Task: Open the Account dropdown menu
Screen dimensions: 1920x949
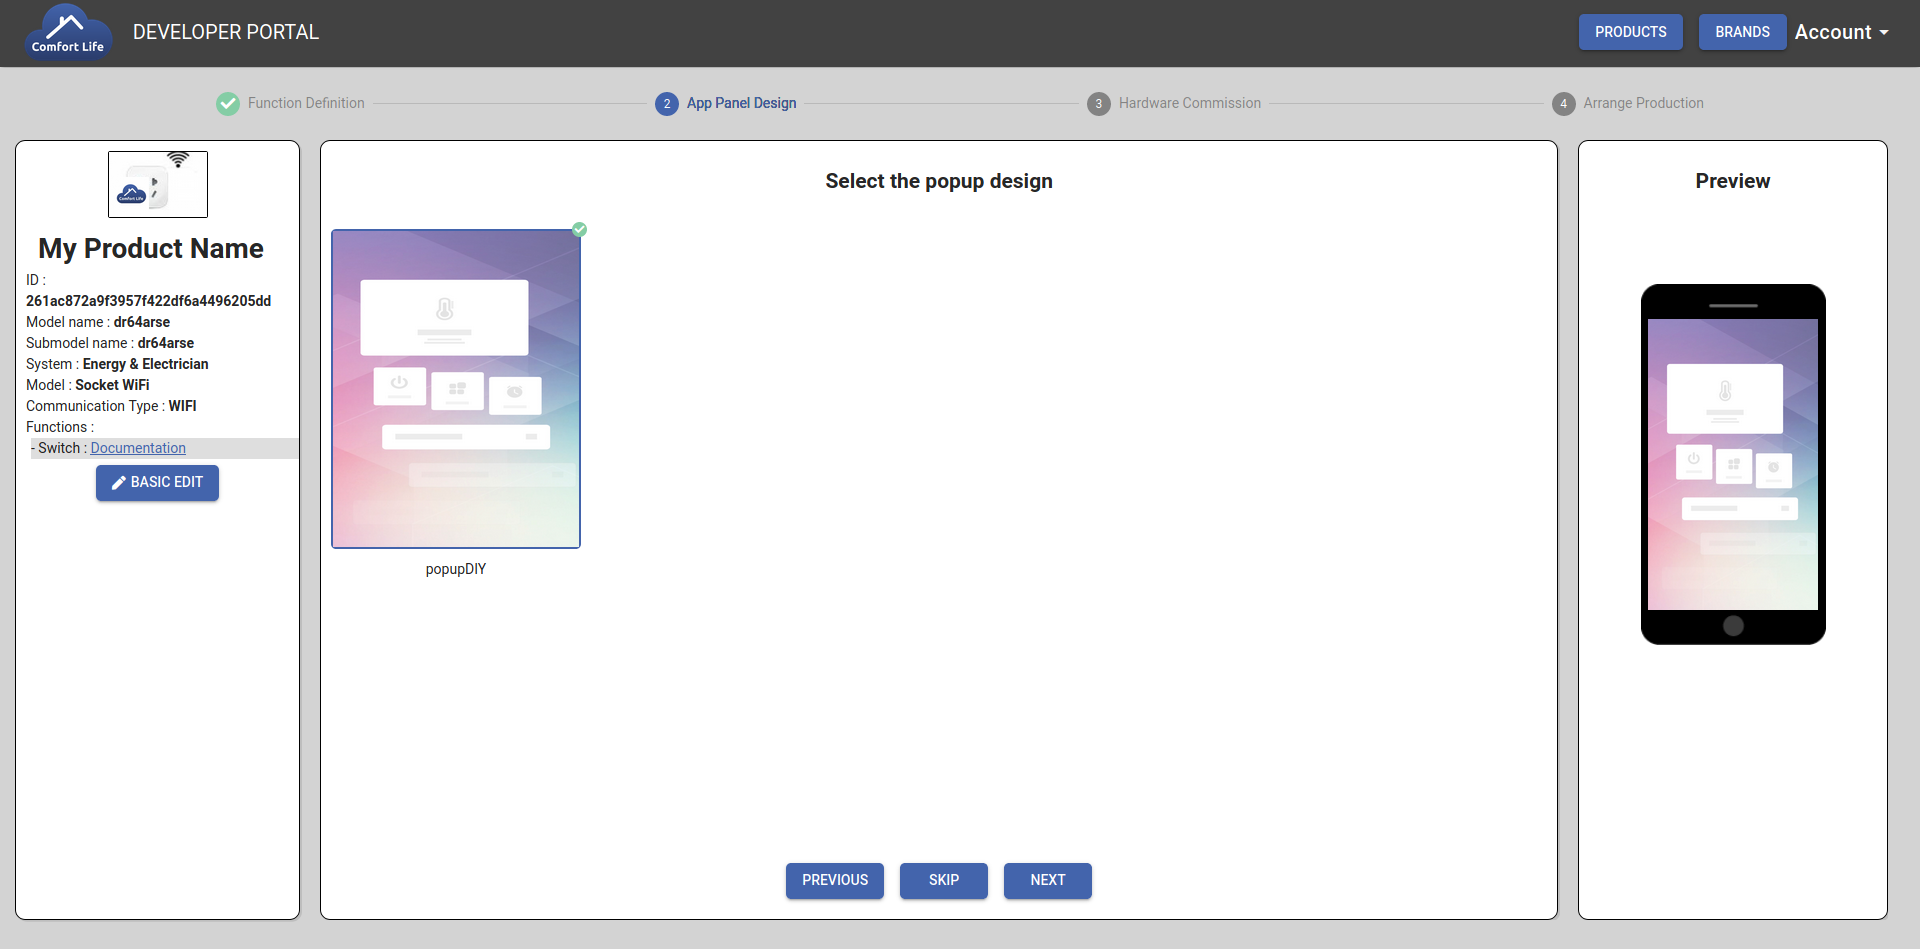Action: pos(1841,32)
